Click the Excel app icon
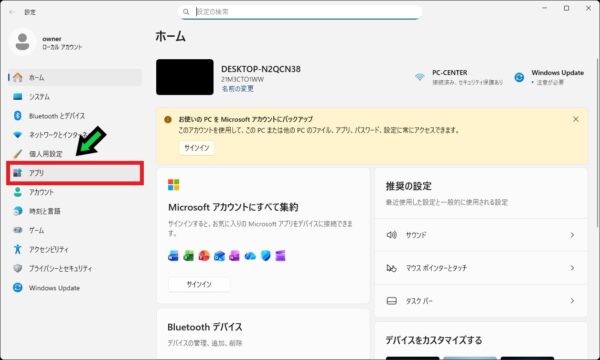 click(x=189, y=256)
